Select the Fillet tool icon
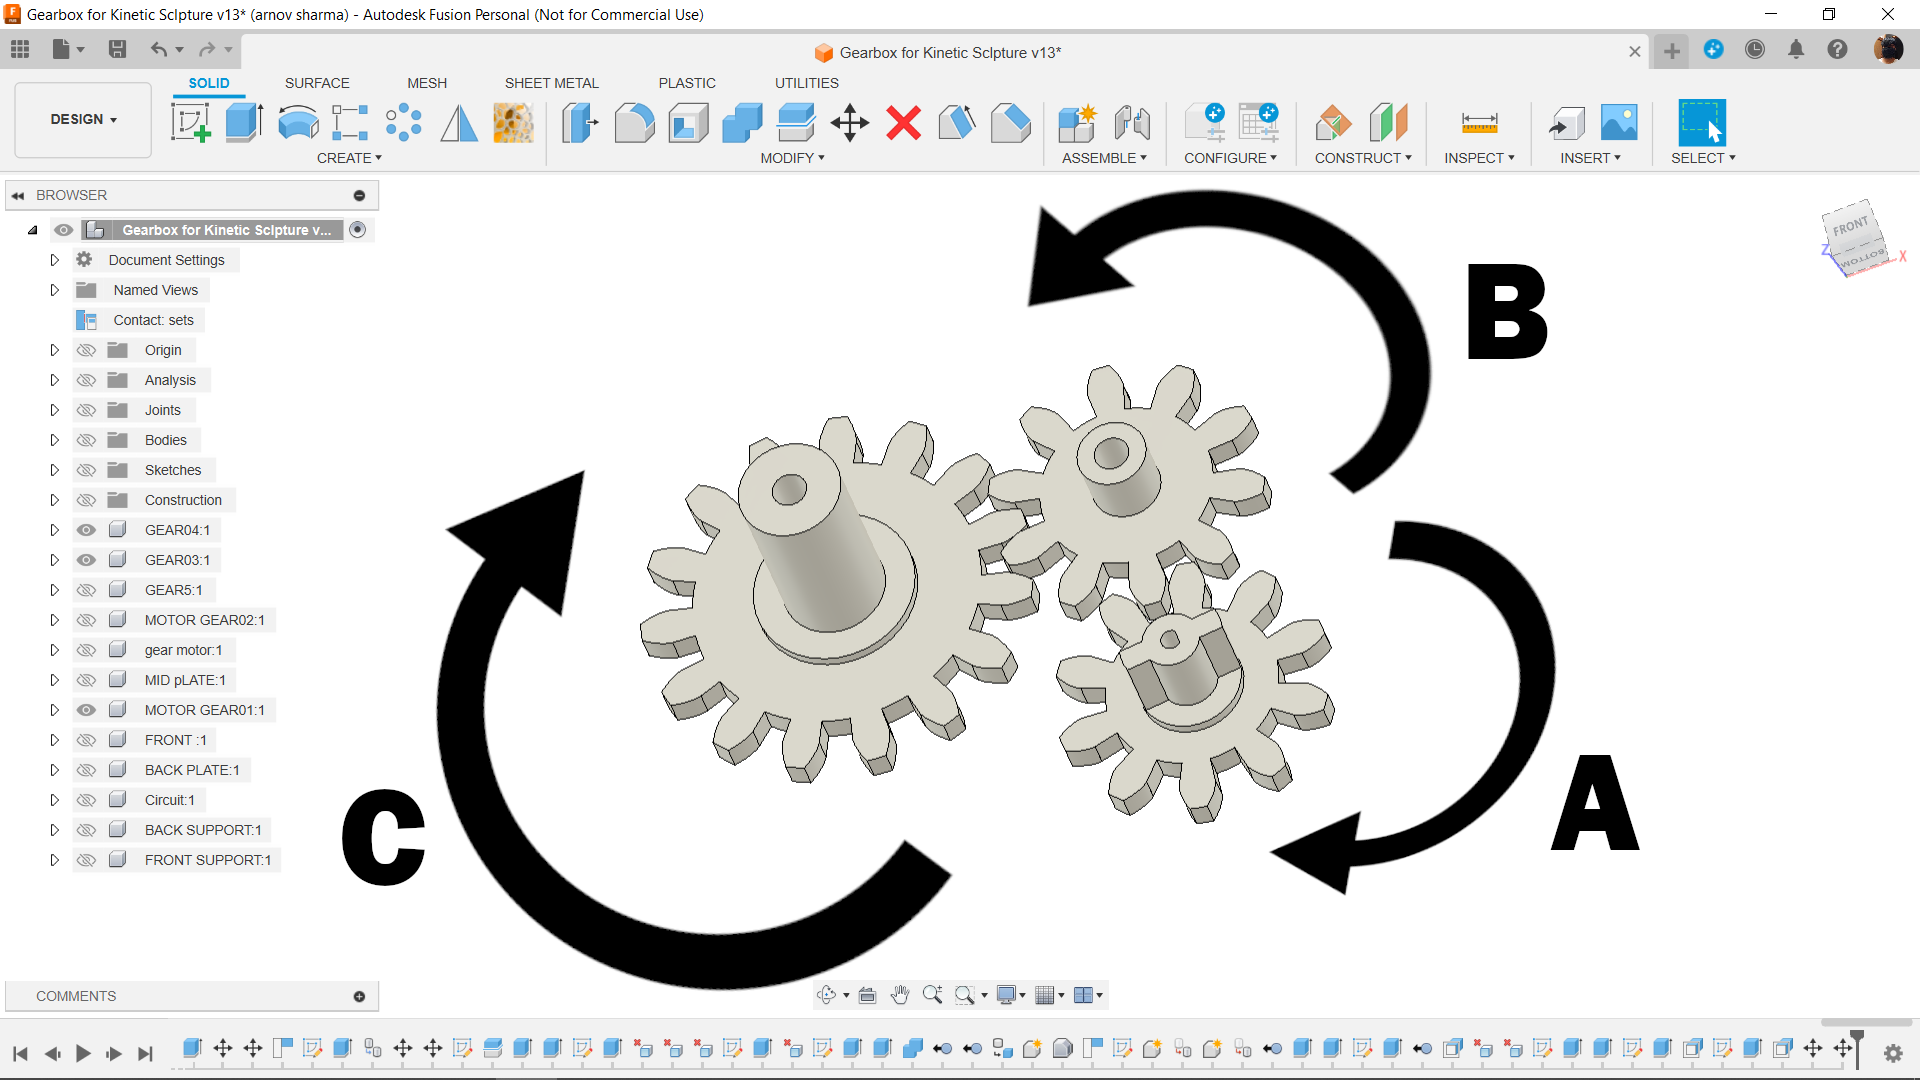This screenshot has height=1080, width=1920. coord(634,123)
